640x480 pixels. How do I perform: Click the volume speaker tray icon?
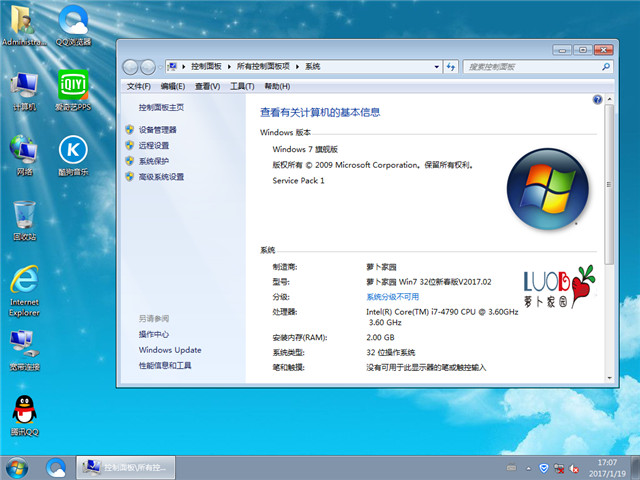pos(574,469)
